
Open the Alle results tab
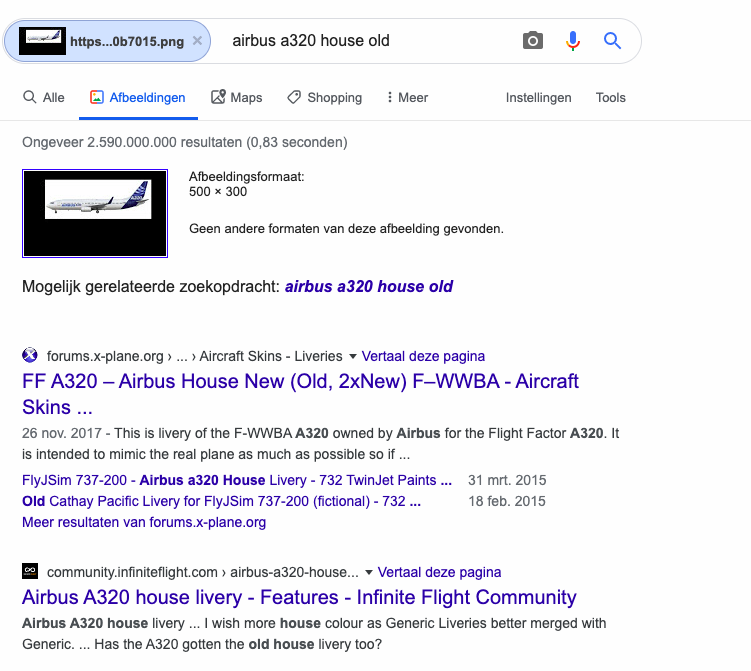[x=44, y=98]
